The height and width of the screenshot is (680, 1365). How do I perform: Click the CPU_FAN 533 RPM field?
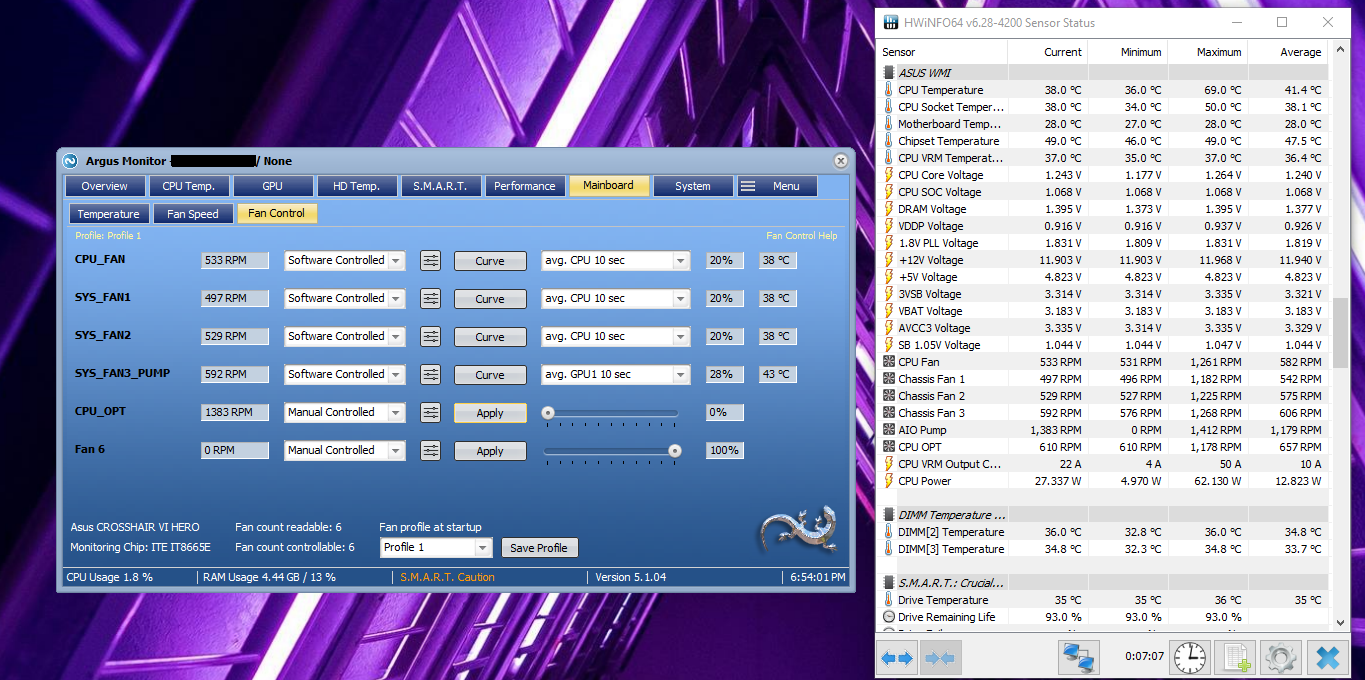[x=235, y=261]
